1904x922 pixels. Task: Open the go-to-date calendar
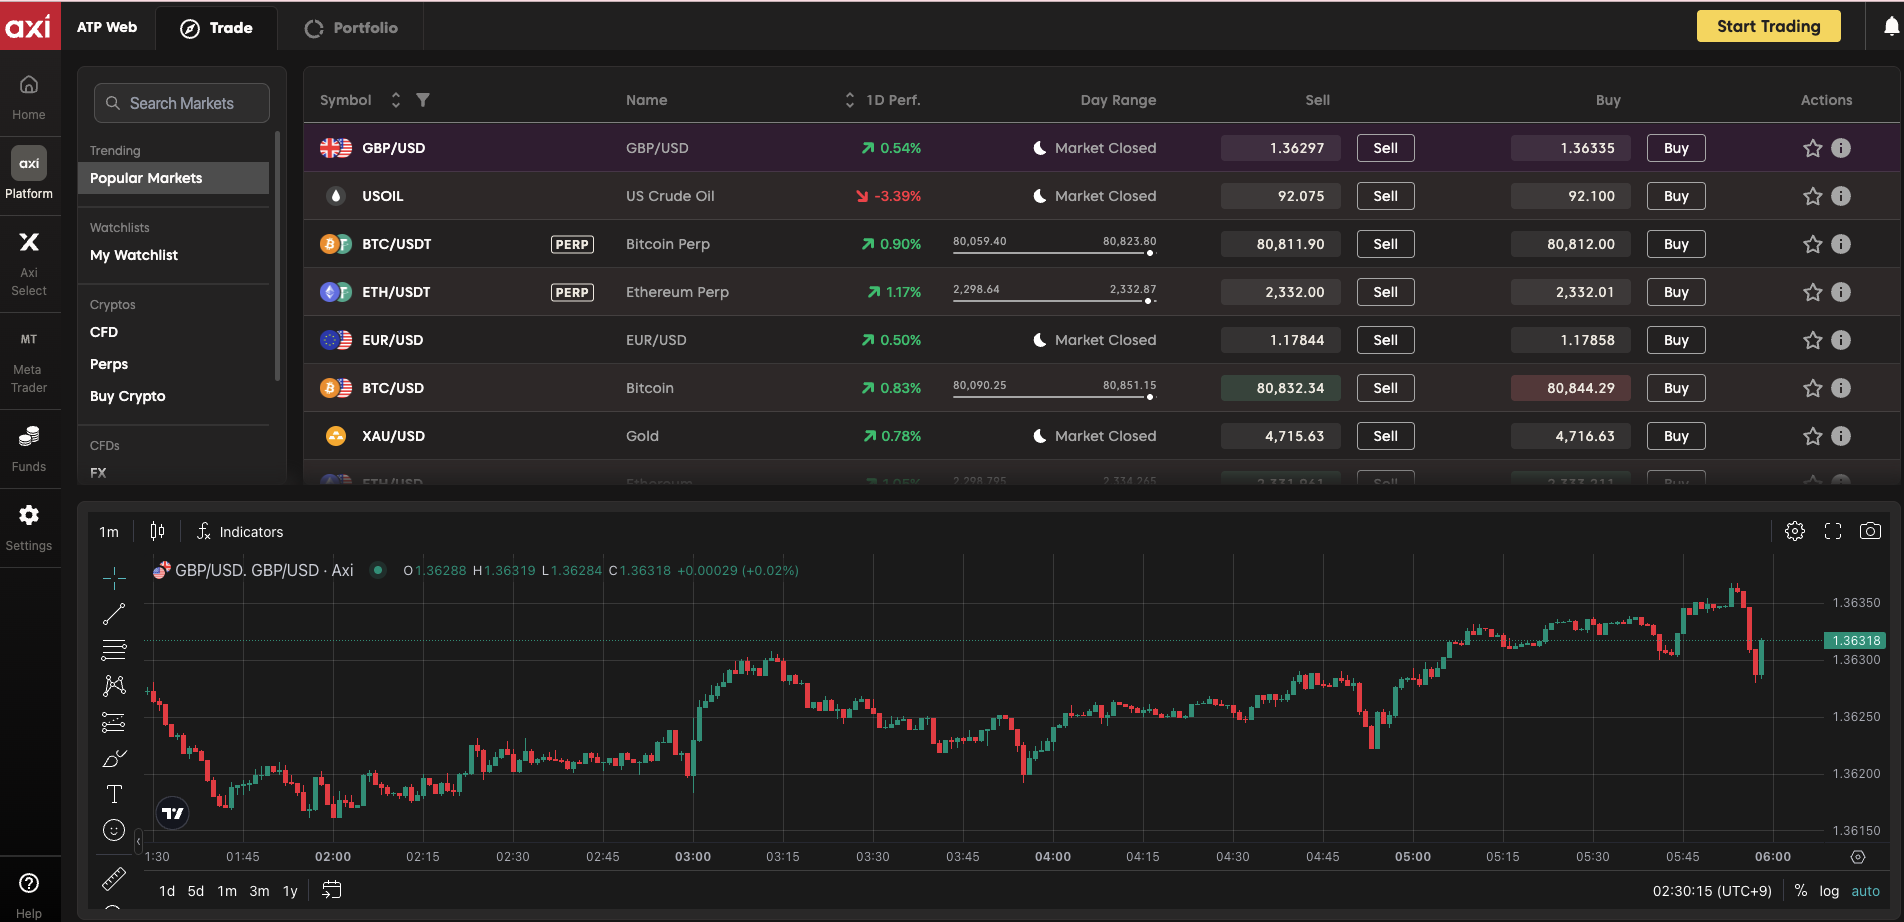pos(332,890)
